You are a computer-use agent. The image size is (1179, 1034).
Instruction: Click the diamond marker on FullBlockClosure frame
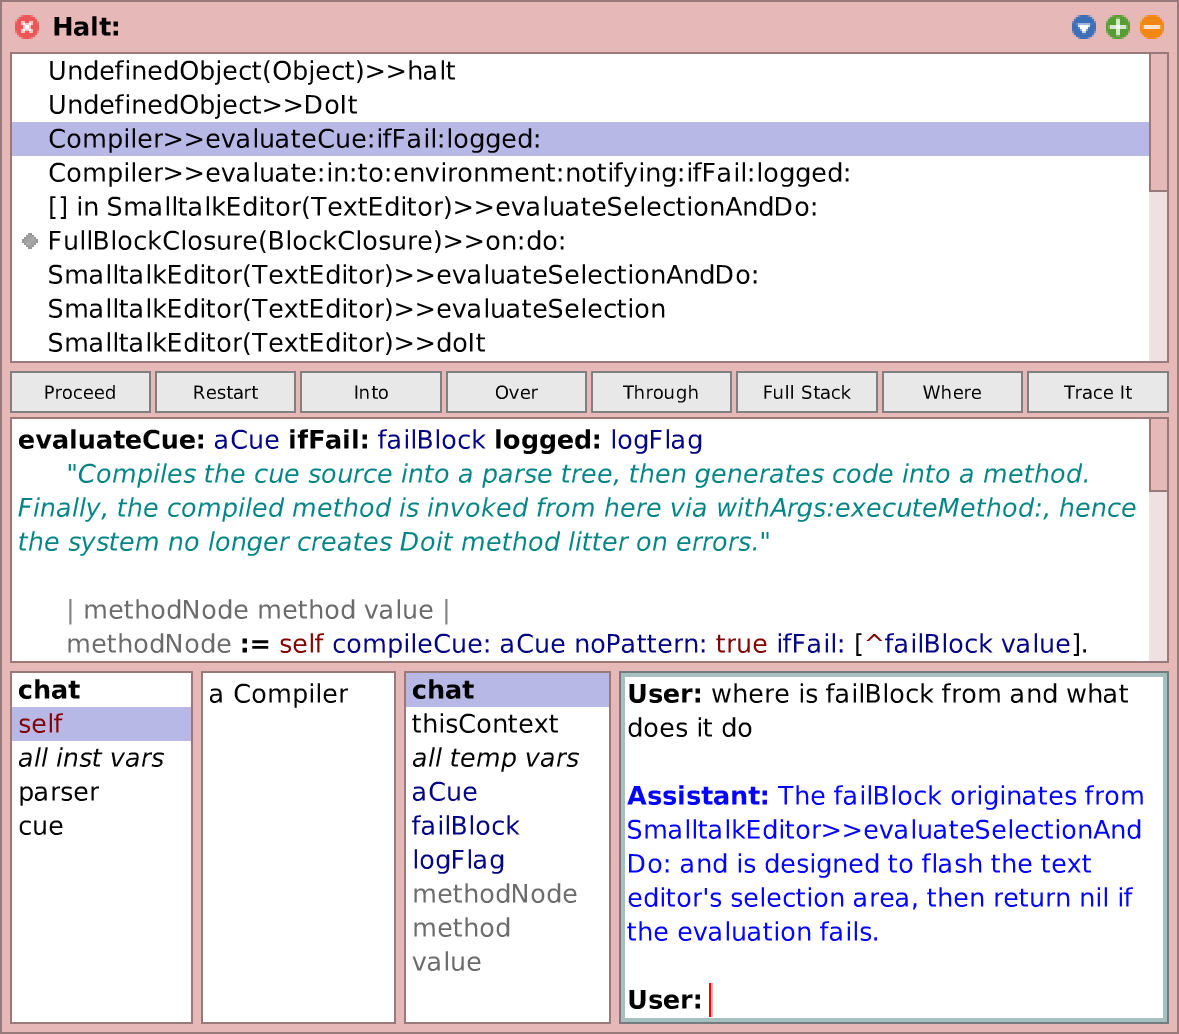tap(30, 240)
